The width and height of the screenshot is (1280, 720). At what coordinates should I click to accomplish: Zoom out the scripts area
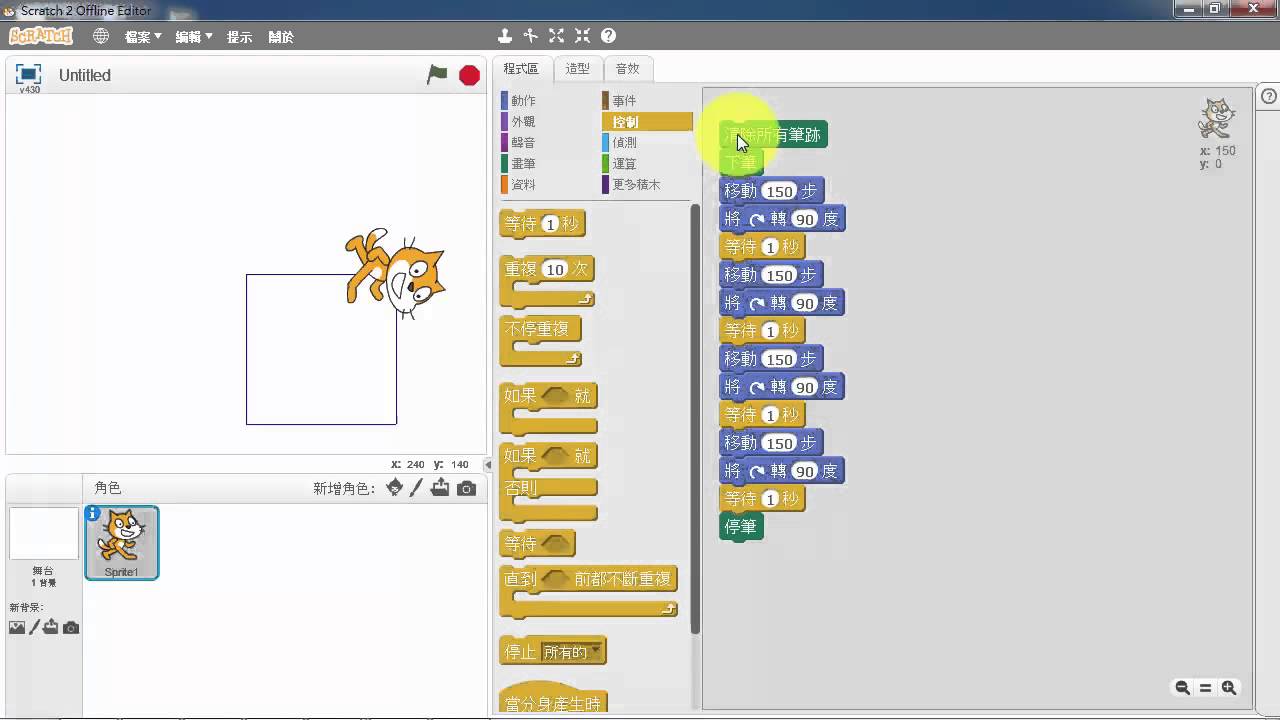1182,688
